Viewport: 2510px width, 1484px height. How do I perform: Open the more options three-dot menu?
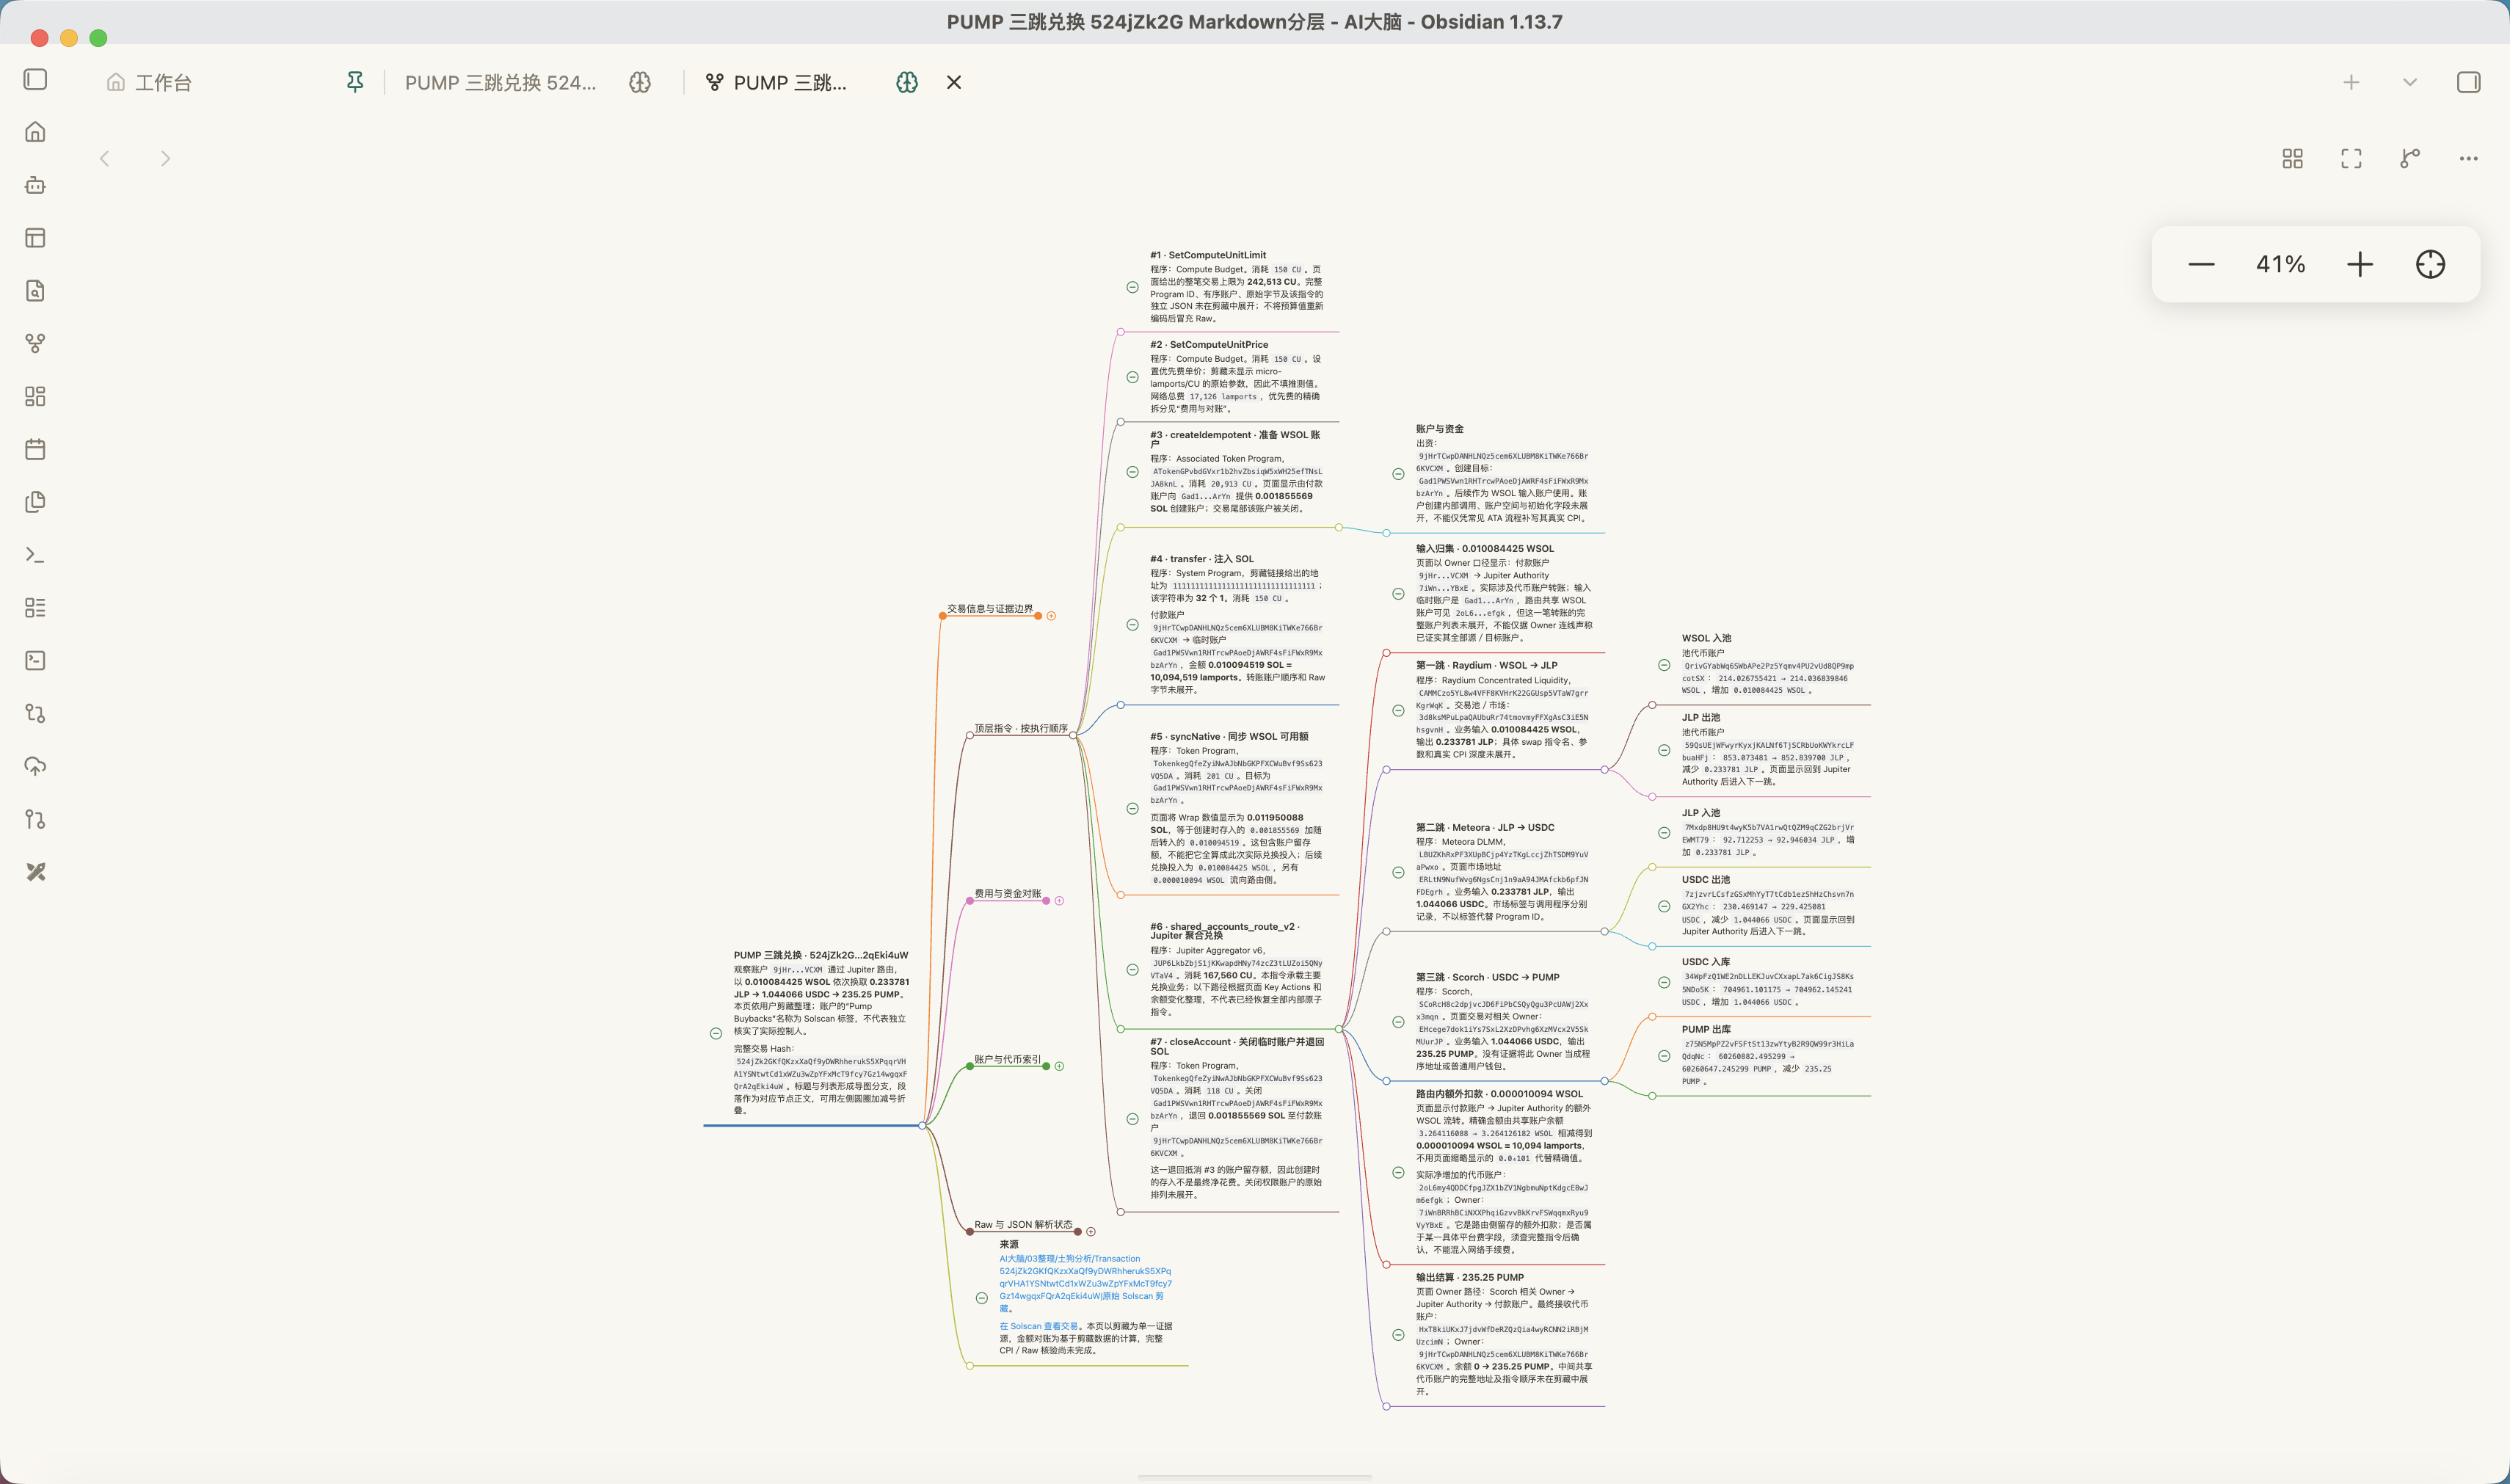(2468, 158)
